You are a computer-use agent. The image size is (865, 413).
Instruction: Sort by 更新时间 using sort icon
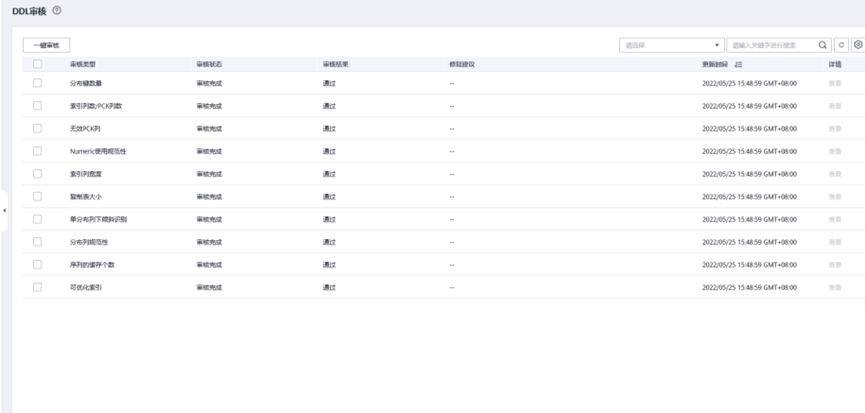pos(739,65)
